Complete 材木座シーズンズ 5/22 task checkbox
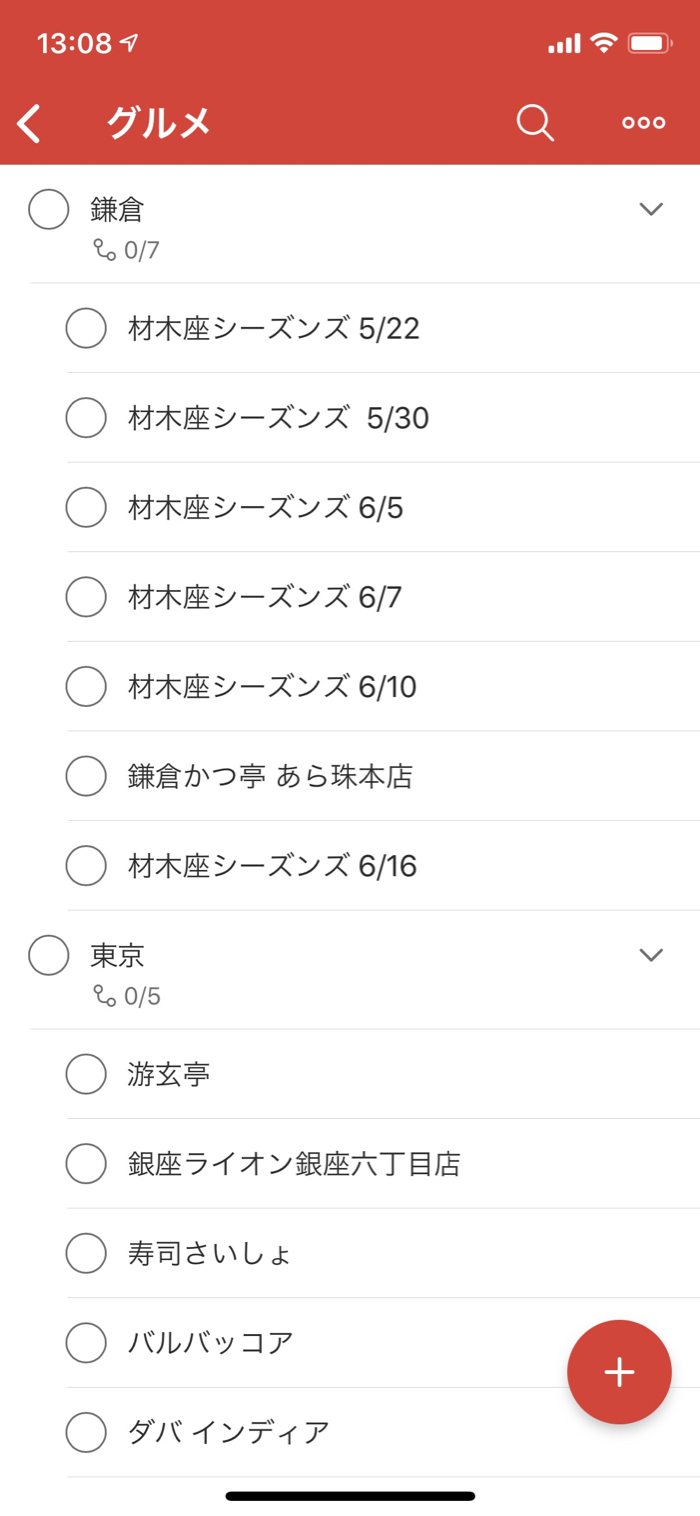This screenshot has height=1516, width=700. click(x=86, y=328)
